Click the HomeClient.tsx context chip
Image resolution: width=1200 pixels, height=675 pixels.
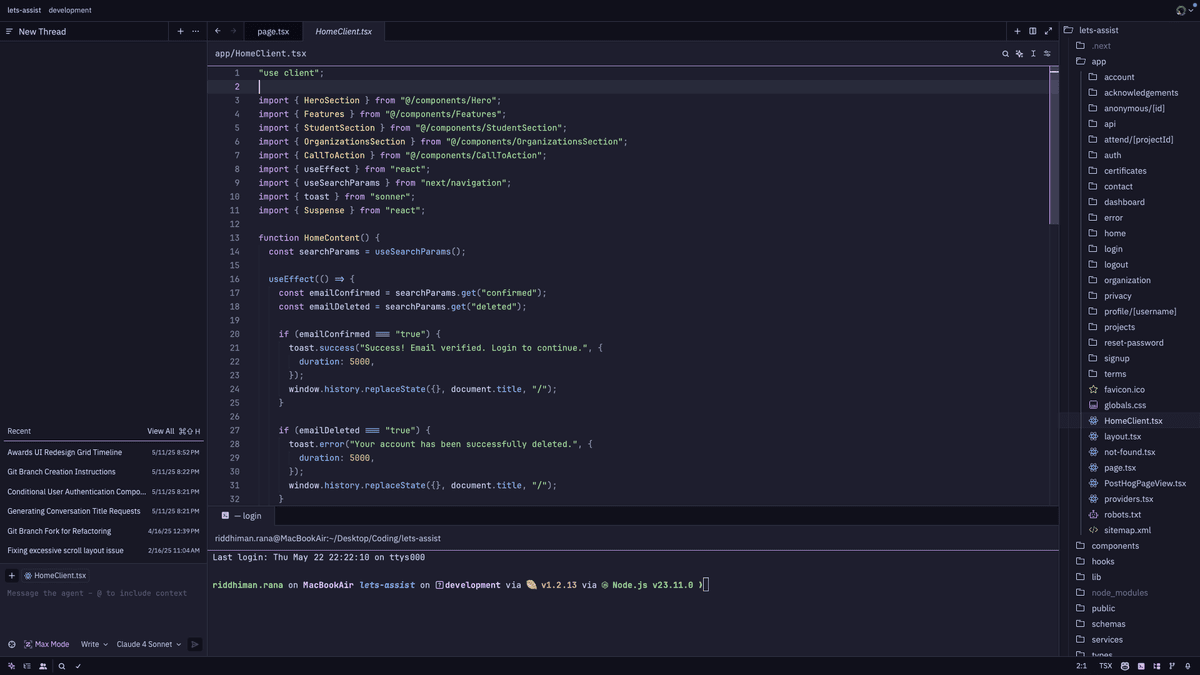click(x=55, y=576)
